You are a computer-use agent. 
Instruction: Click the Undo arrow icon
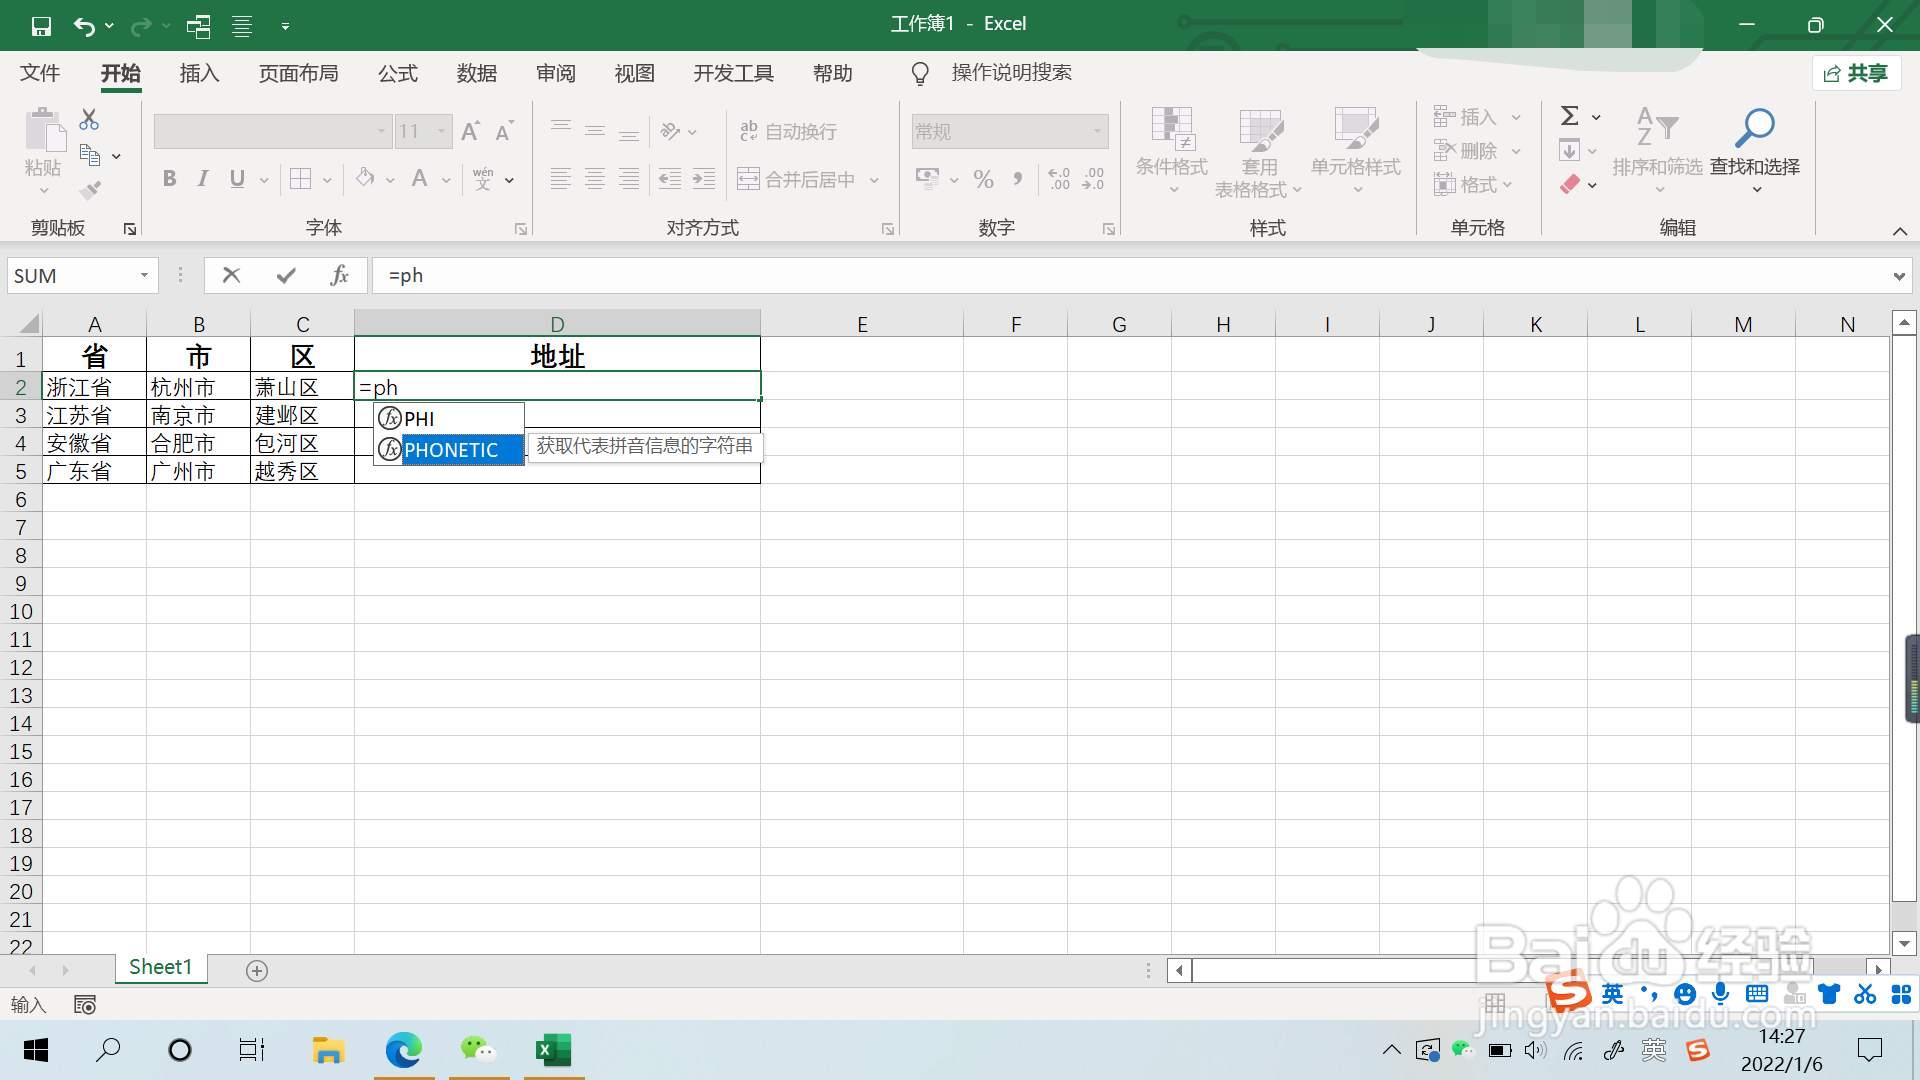85,26
